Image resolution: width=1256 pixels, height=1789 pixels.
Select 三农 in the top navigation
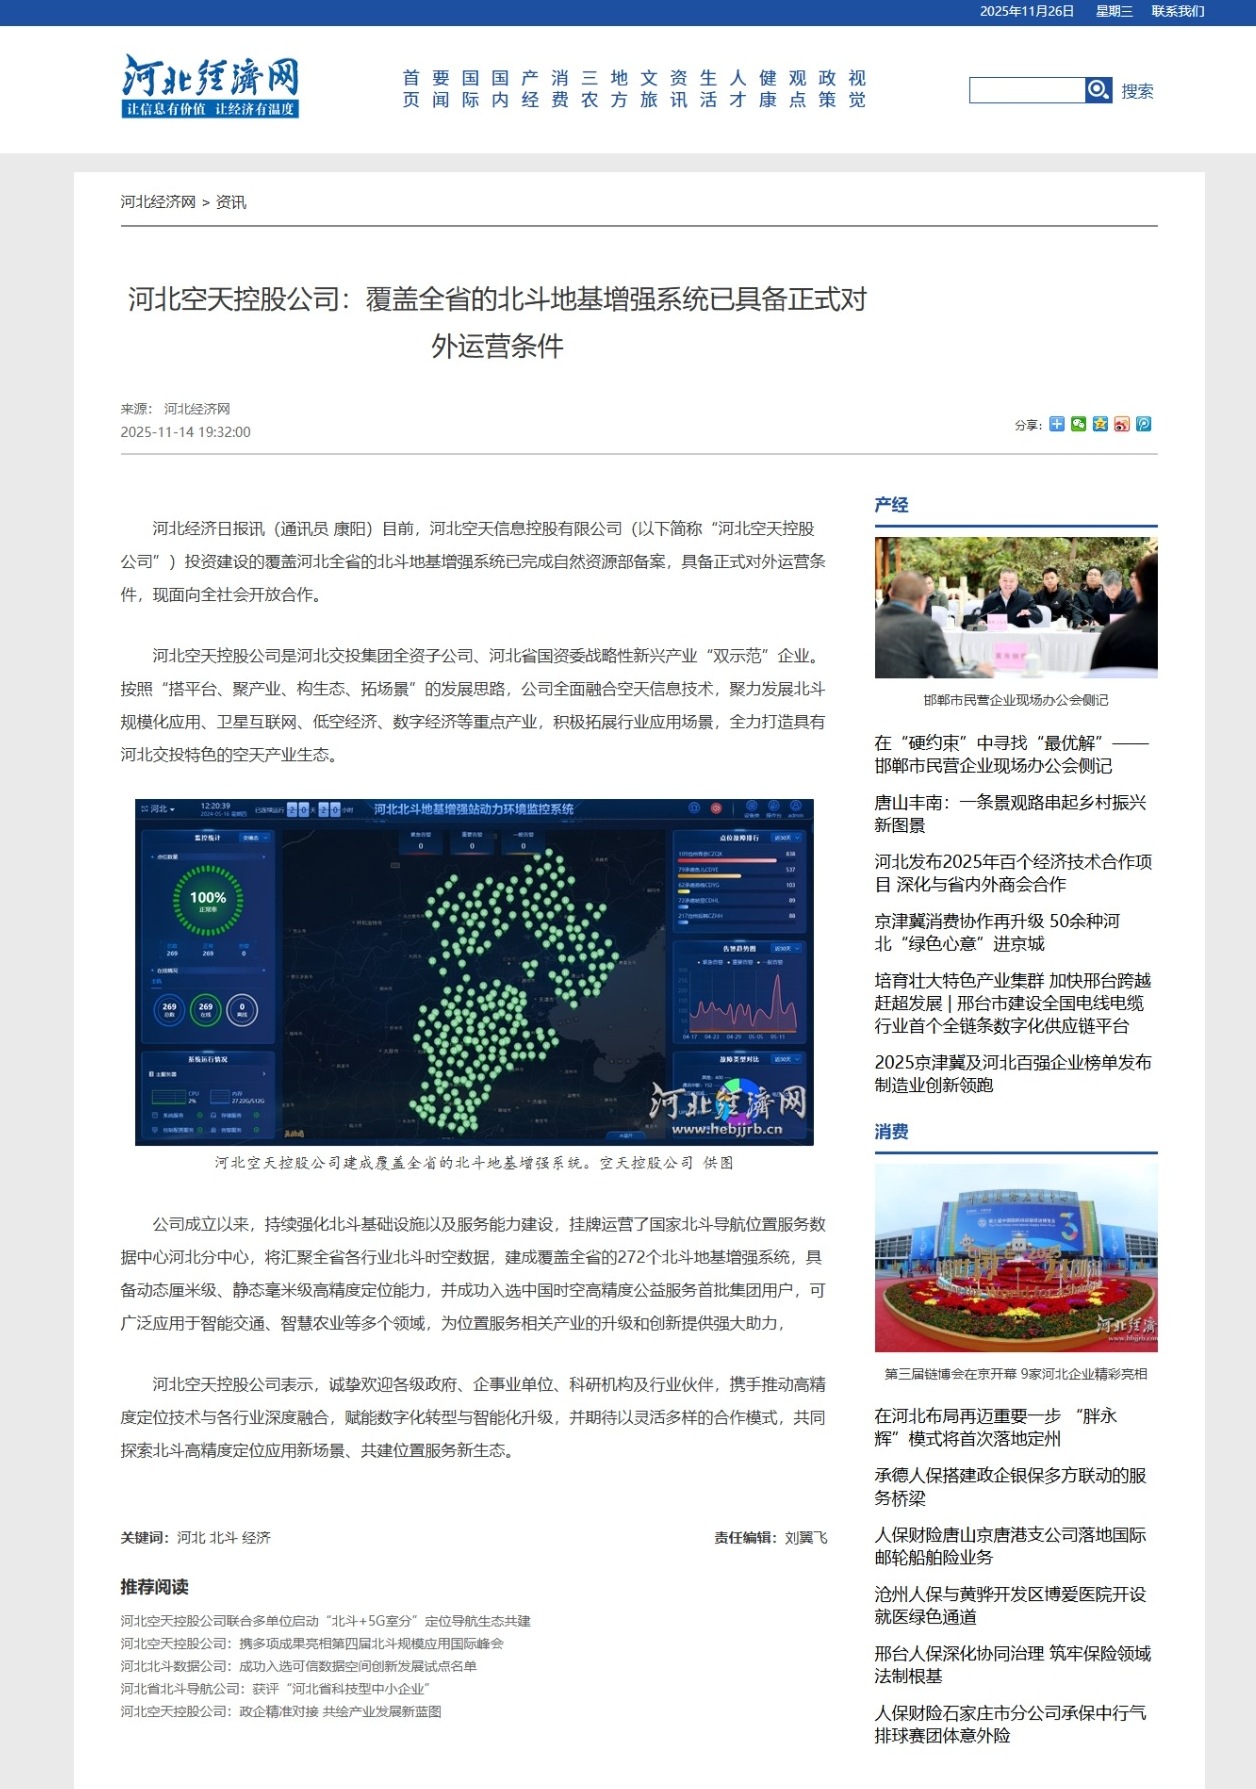coord(590,89)
